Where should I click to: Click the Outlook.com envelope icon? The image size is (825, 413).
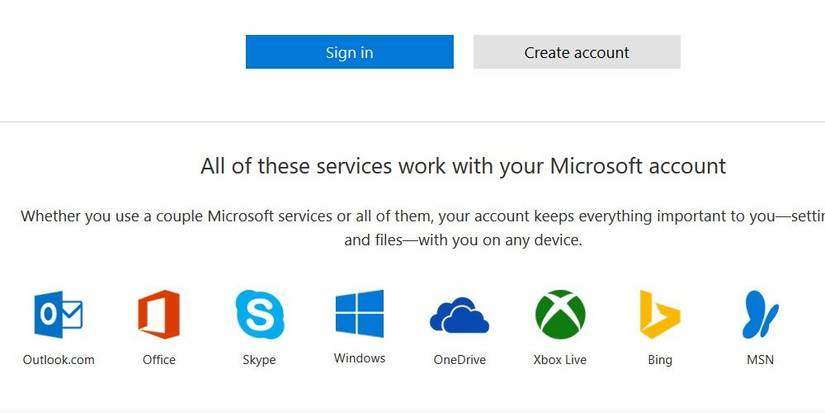tap(58, 315)
